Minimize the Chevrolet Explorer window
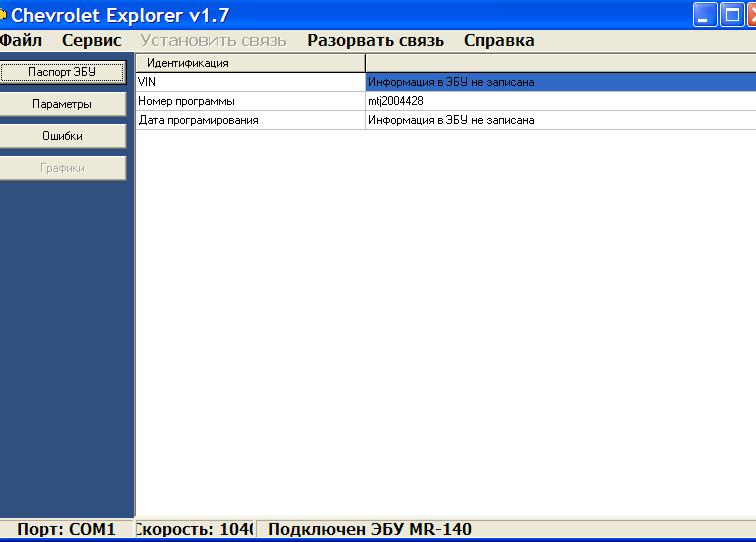The image size is (756, 542). pyautogui.click(x=704, y=15)
